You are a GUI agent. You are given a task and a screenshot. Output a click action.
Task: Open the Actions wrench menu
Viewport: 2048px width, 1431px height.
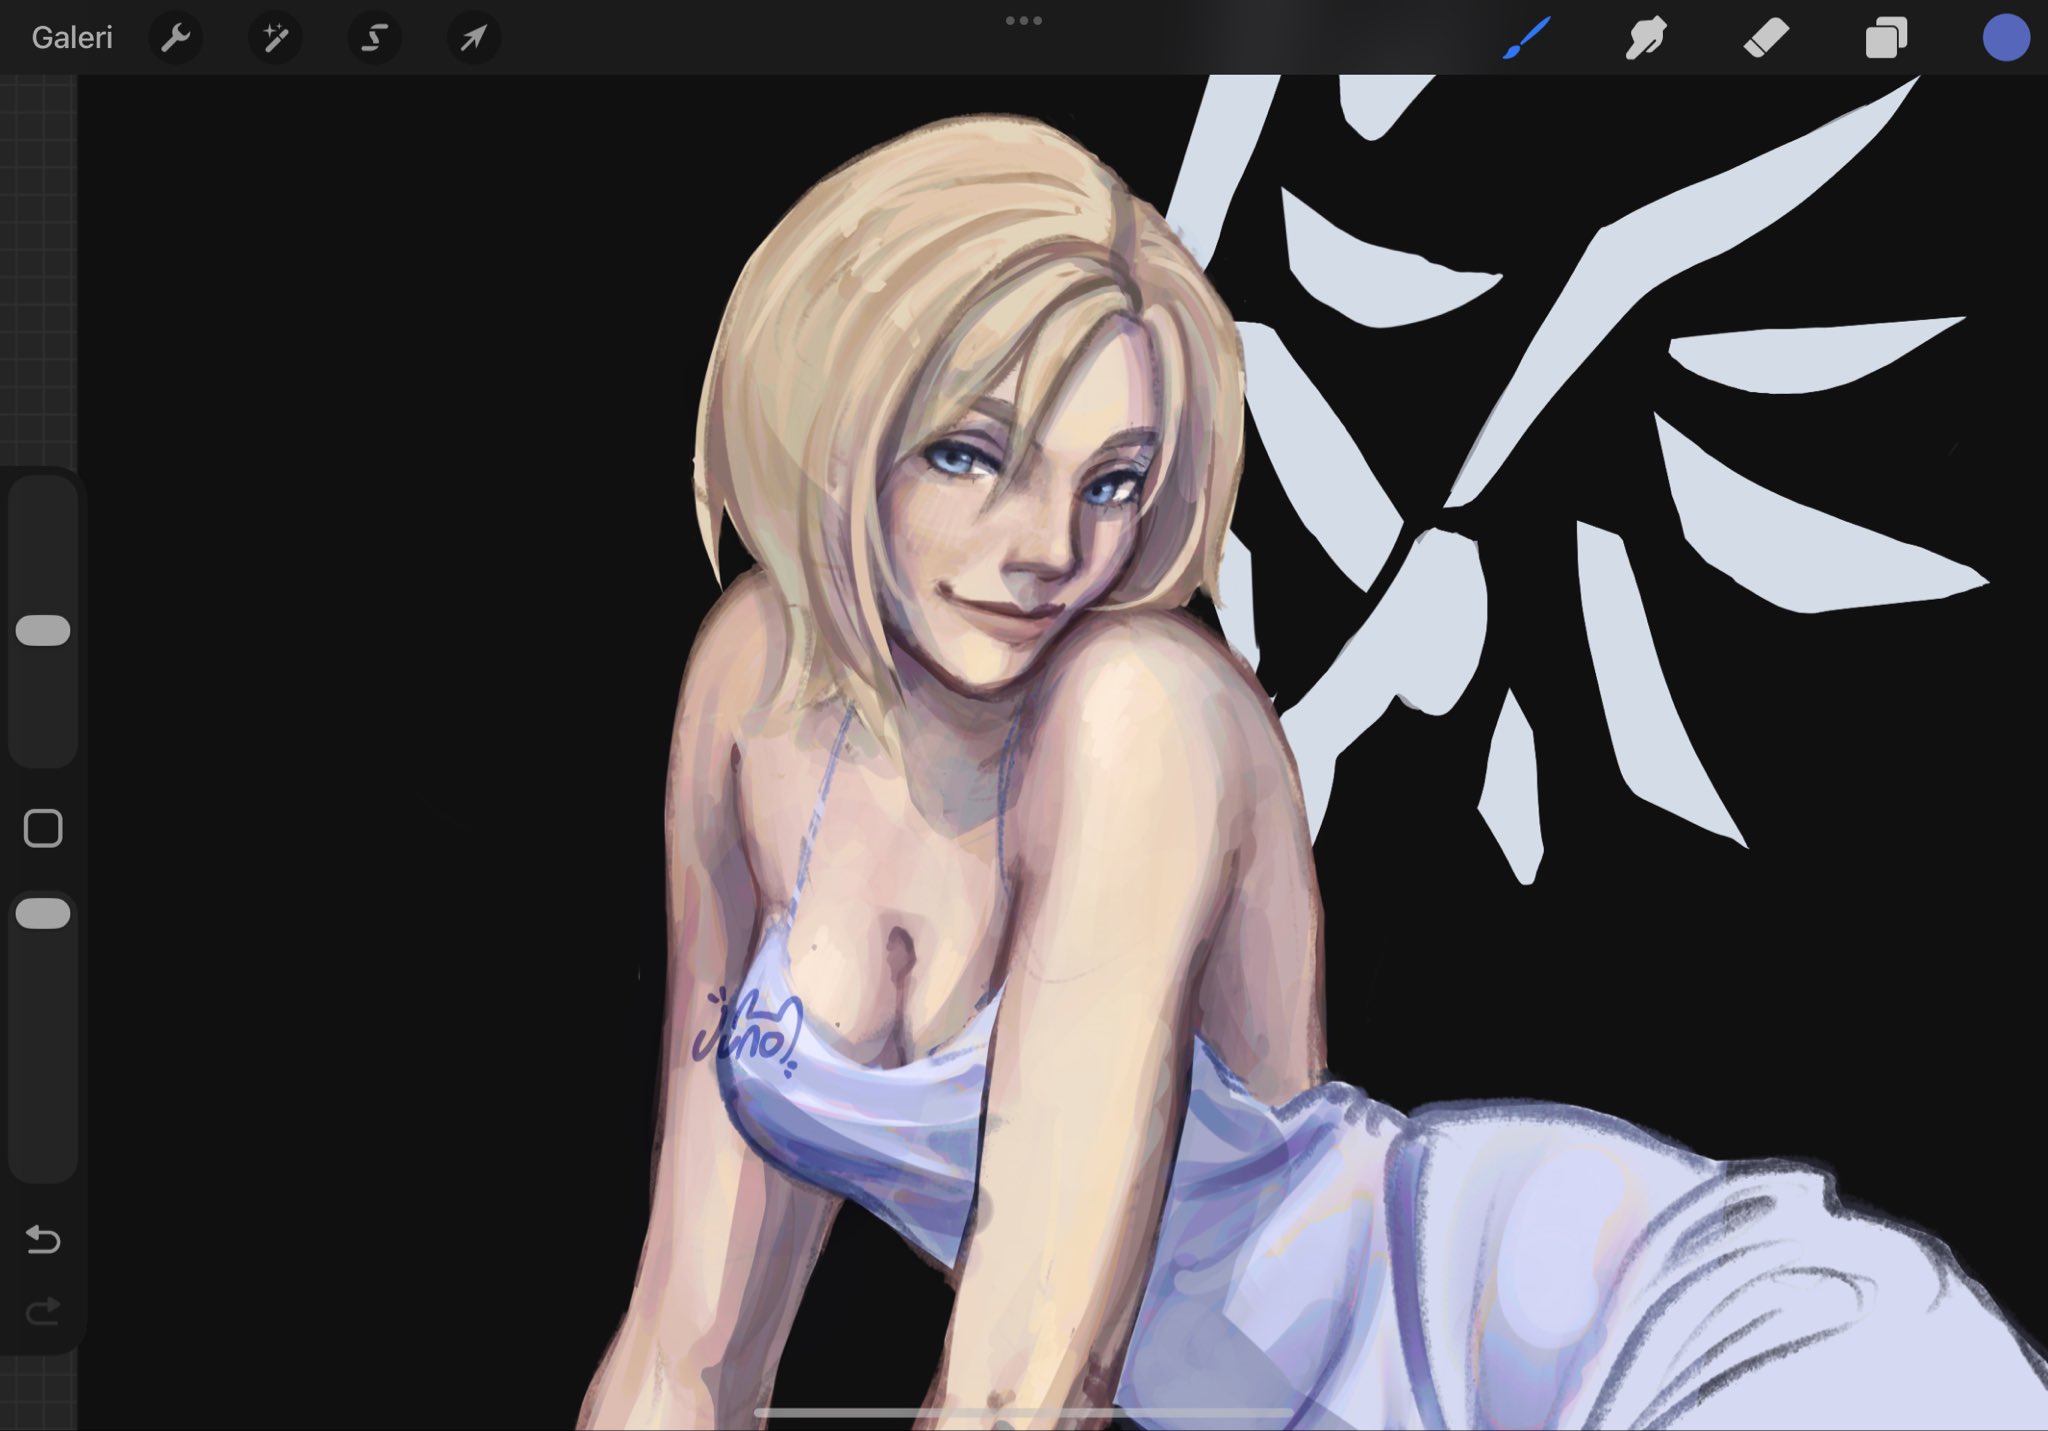[x=176, y=38]
